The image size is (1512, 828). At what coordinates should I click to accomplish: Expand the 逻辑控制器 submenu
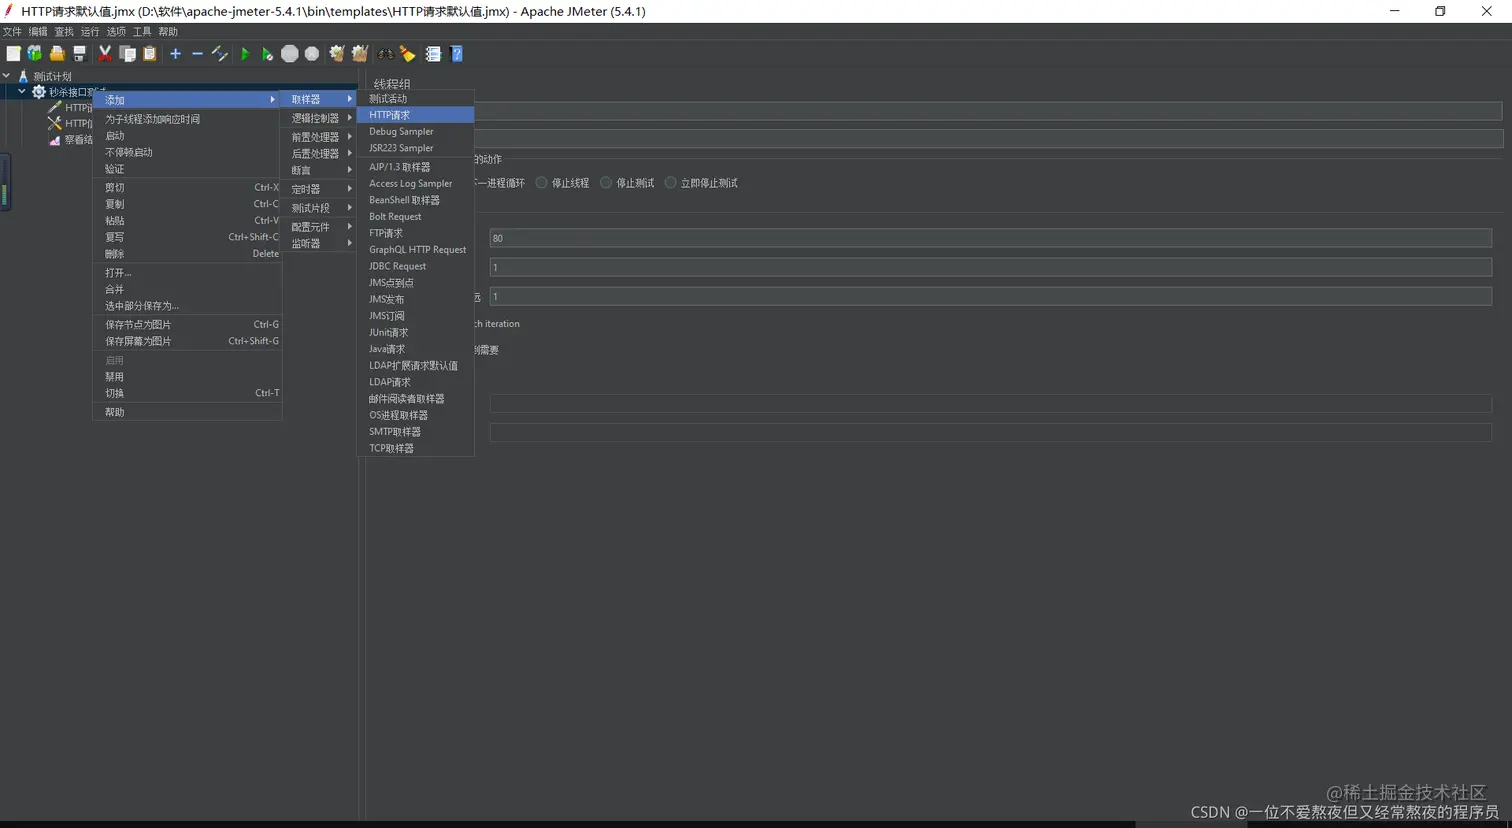pyautogui.click(x=320, y=118)
